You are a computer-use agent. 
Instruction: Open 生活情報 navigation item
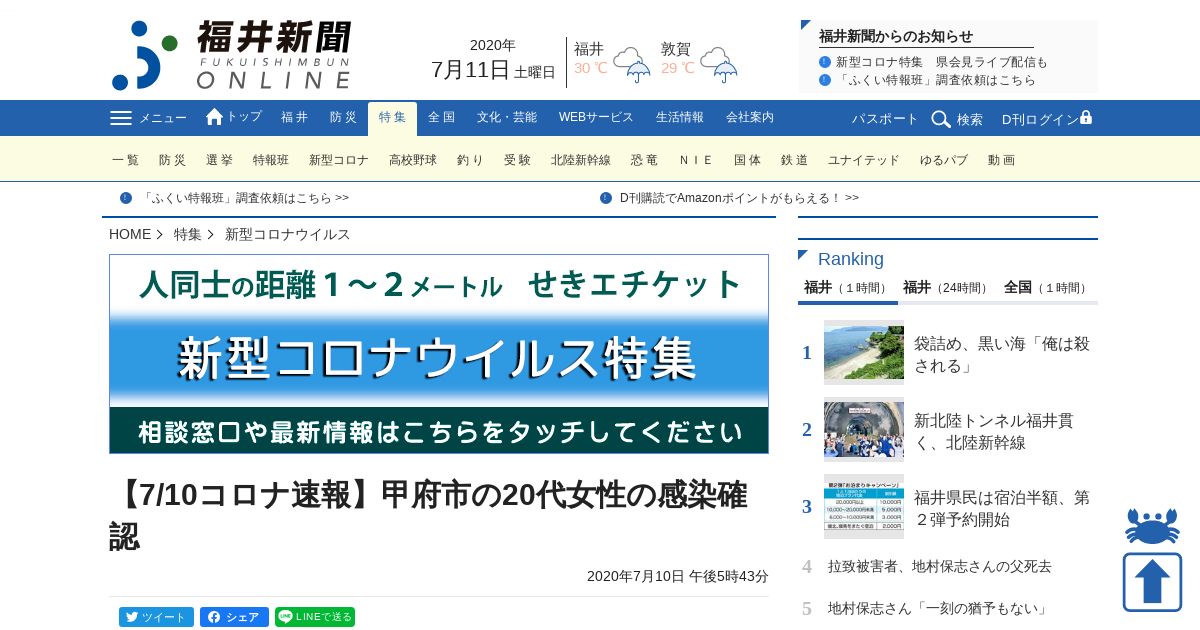(680, 118)
